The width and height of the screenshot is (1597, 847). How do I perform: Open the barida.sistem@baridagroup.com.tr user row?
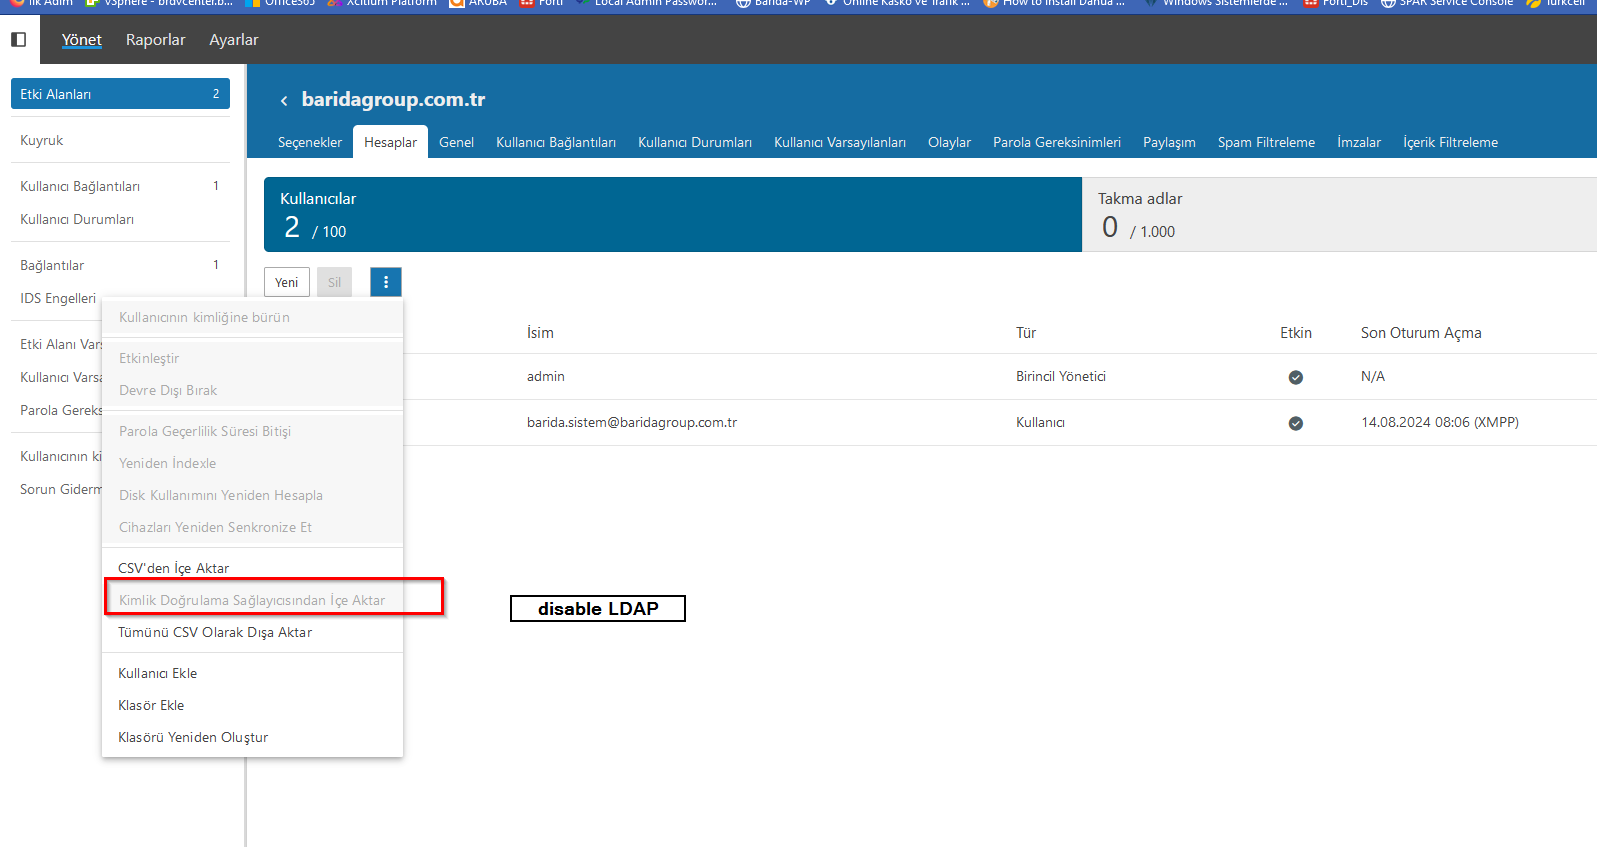click(x=632, y=423)
